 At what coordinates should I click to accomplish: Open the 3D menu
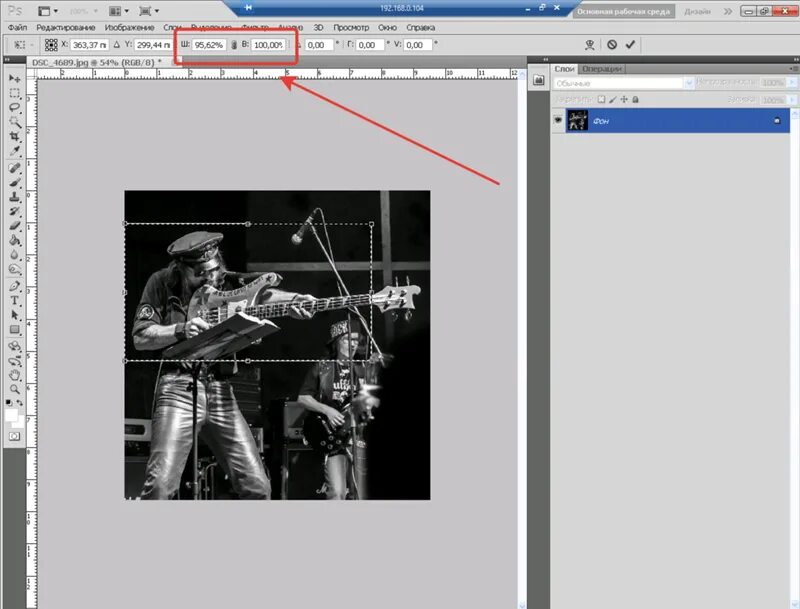pyautogui.click(x=318, y=27)
